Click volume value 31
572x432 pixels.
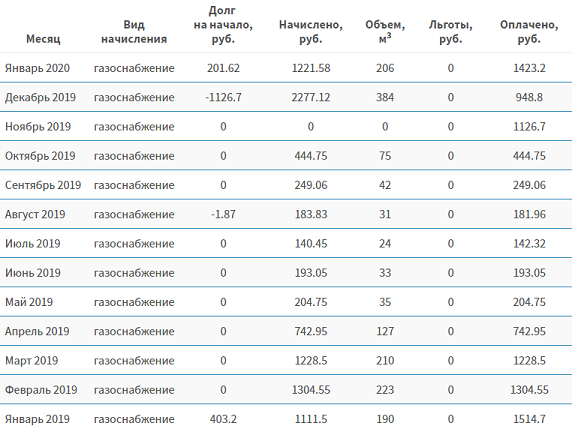[x=385, y=214]
